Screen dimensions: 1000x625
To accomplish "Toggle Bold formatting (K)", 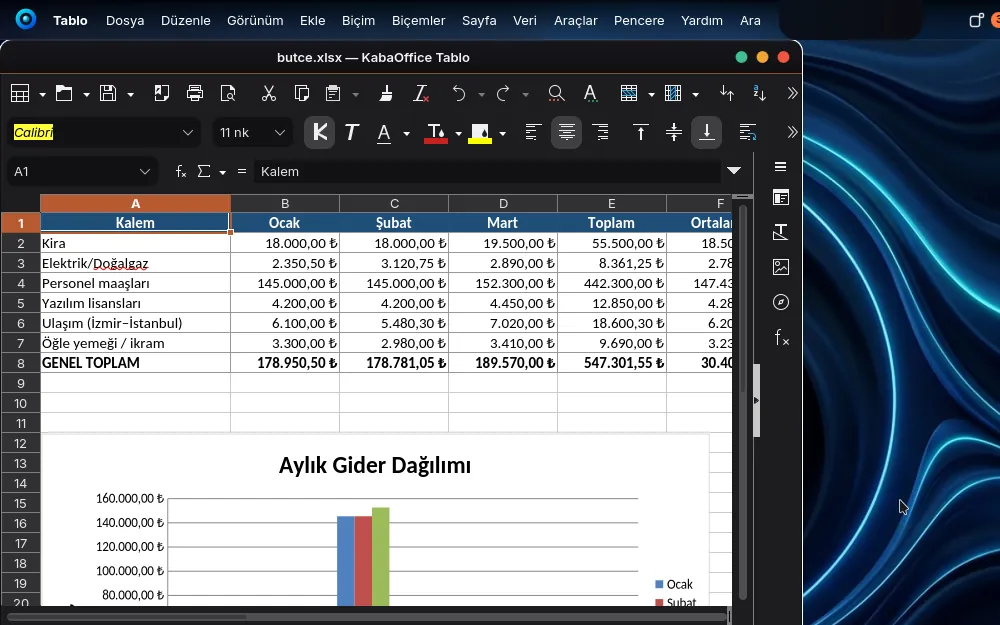I will pyautogui.click(x=320, y=133).
